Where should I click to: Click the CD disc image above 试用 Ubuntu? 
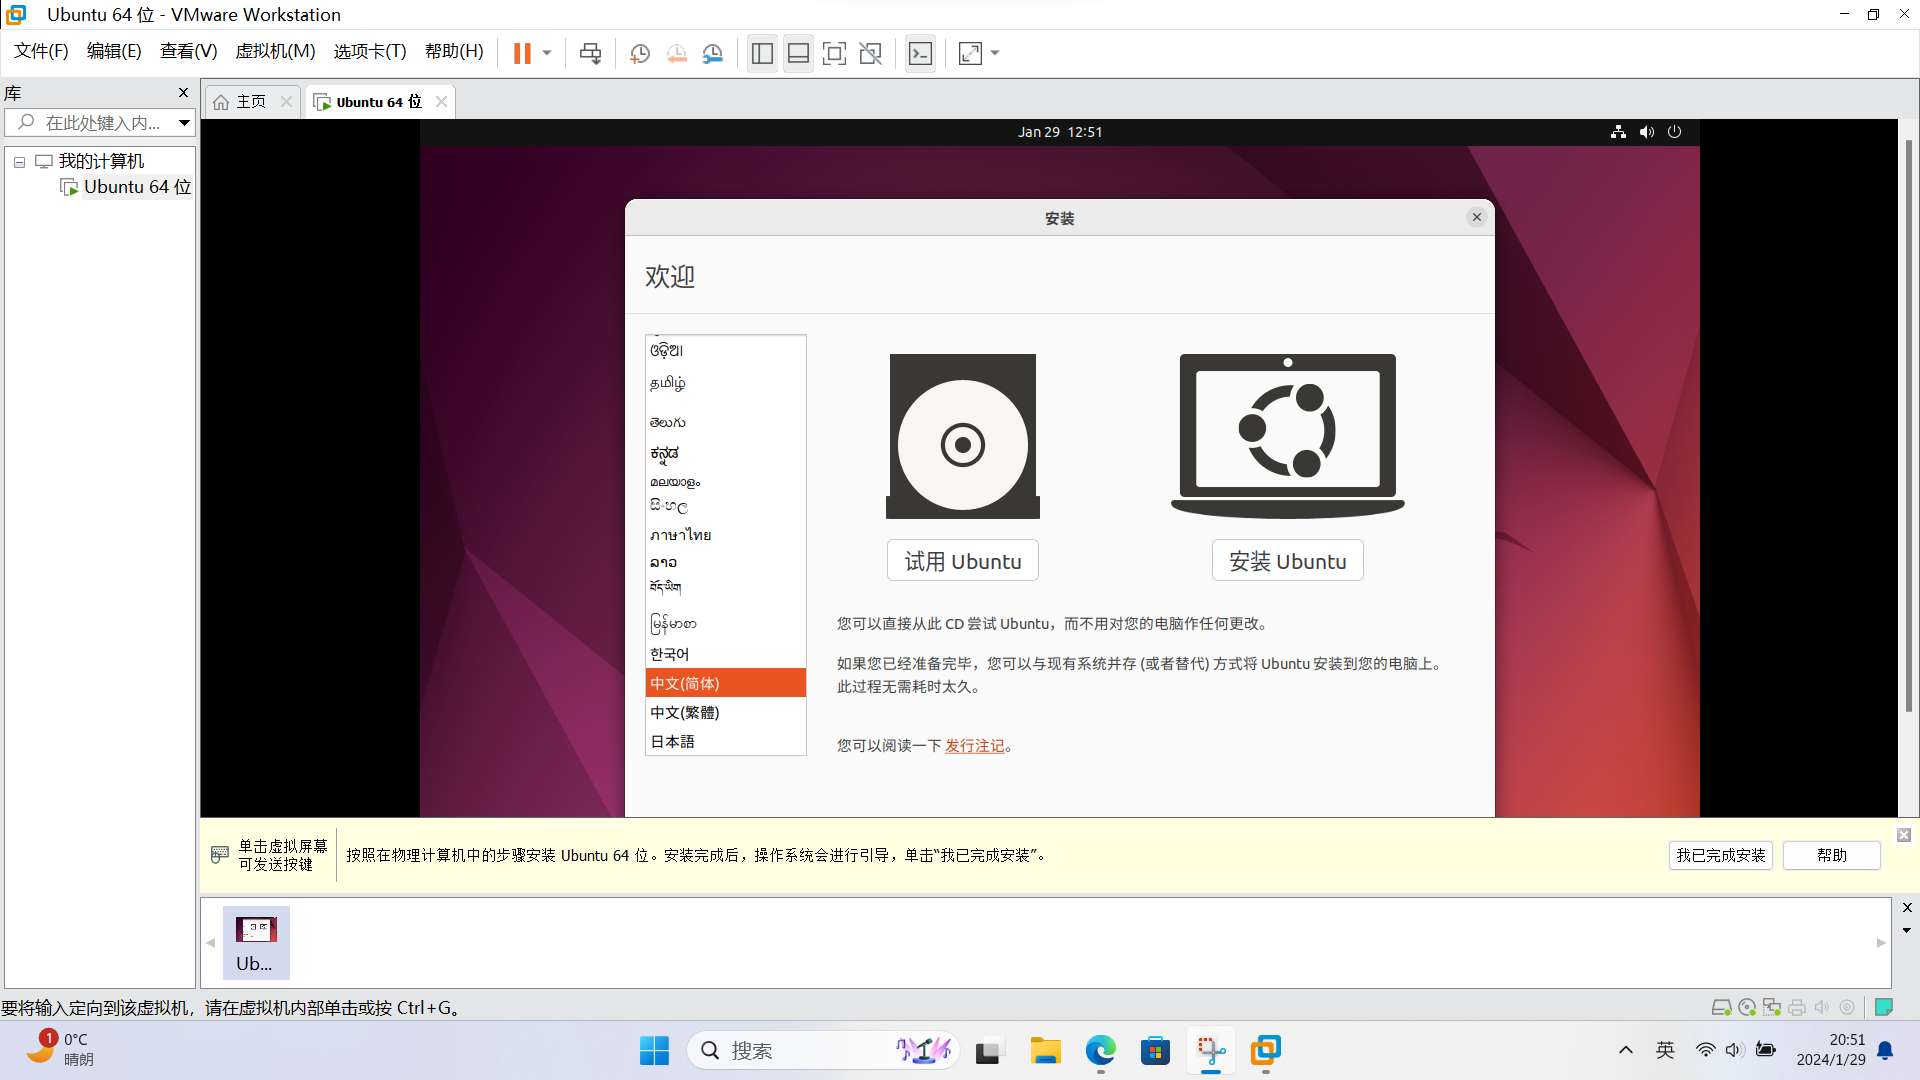963,436
